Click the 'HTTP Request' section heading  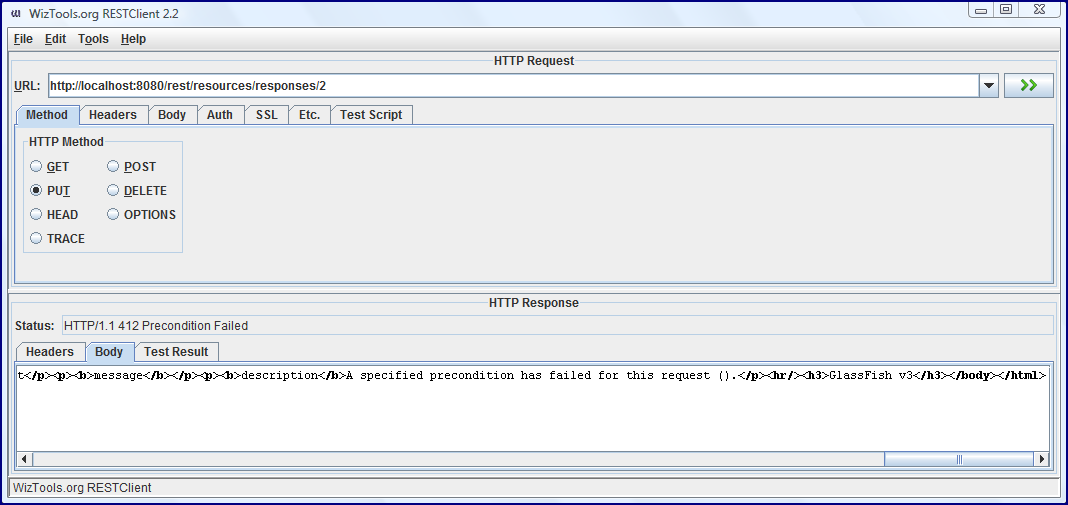534,61
